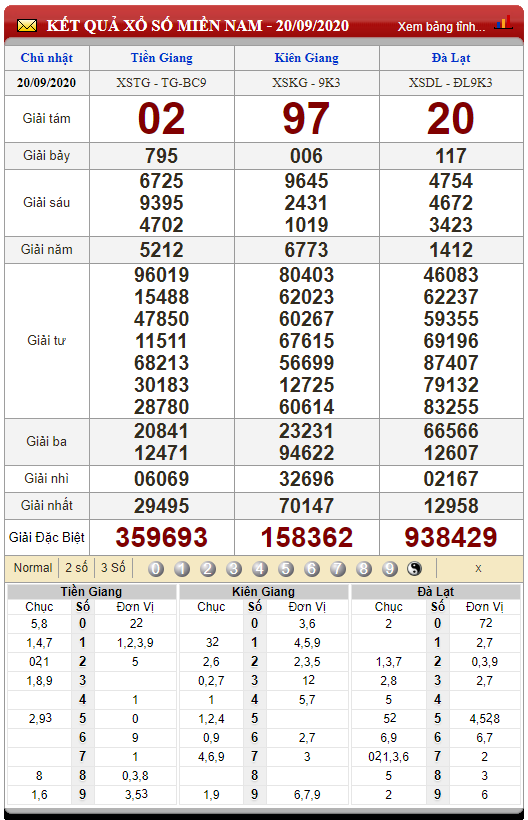Open Đà Lạt province link

point(451,58)
